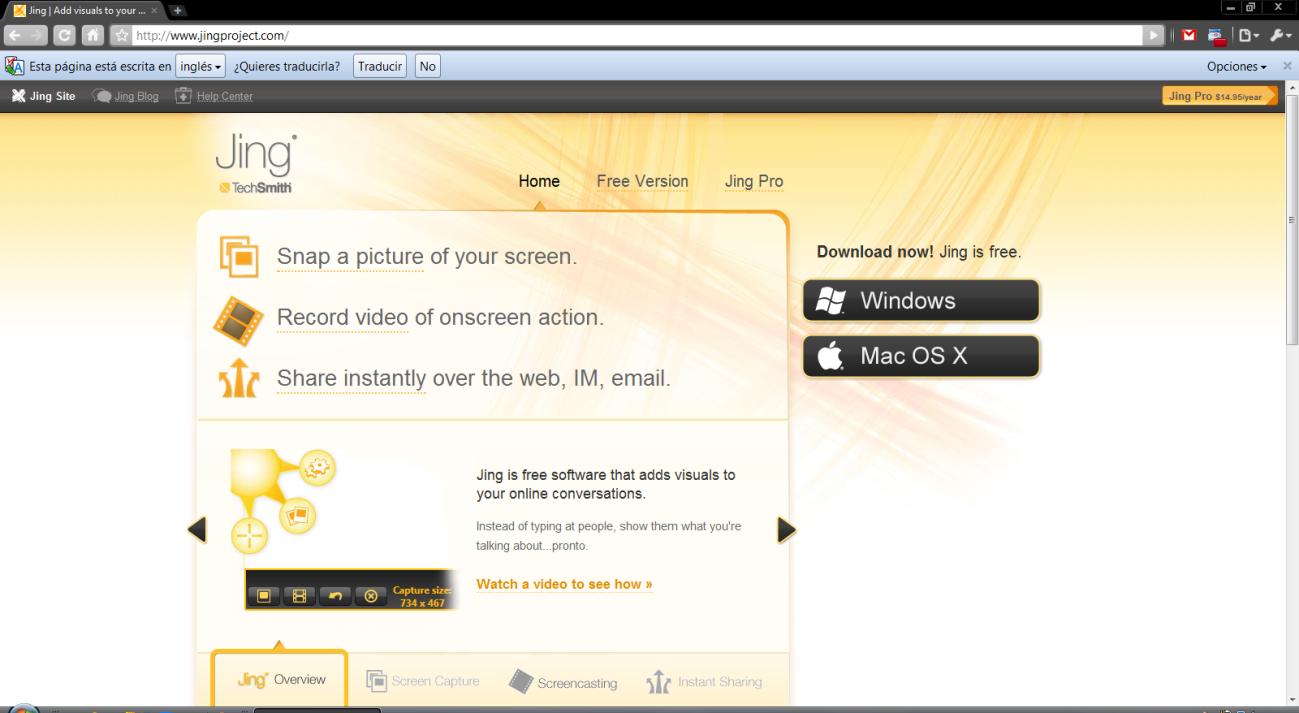Screen dimensions: 1299x713
Task: Expand the Opciones translation menu
Action: pos(1237,67)
